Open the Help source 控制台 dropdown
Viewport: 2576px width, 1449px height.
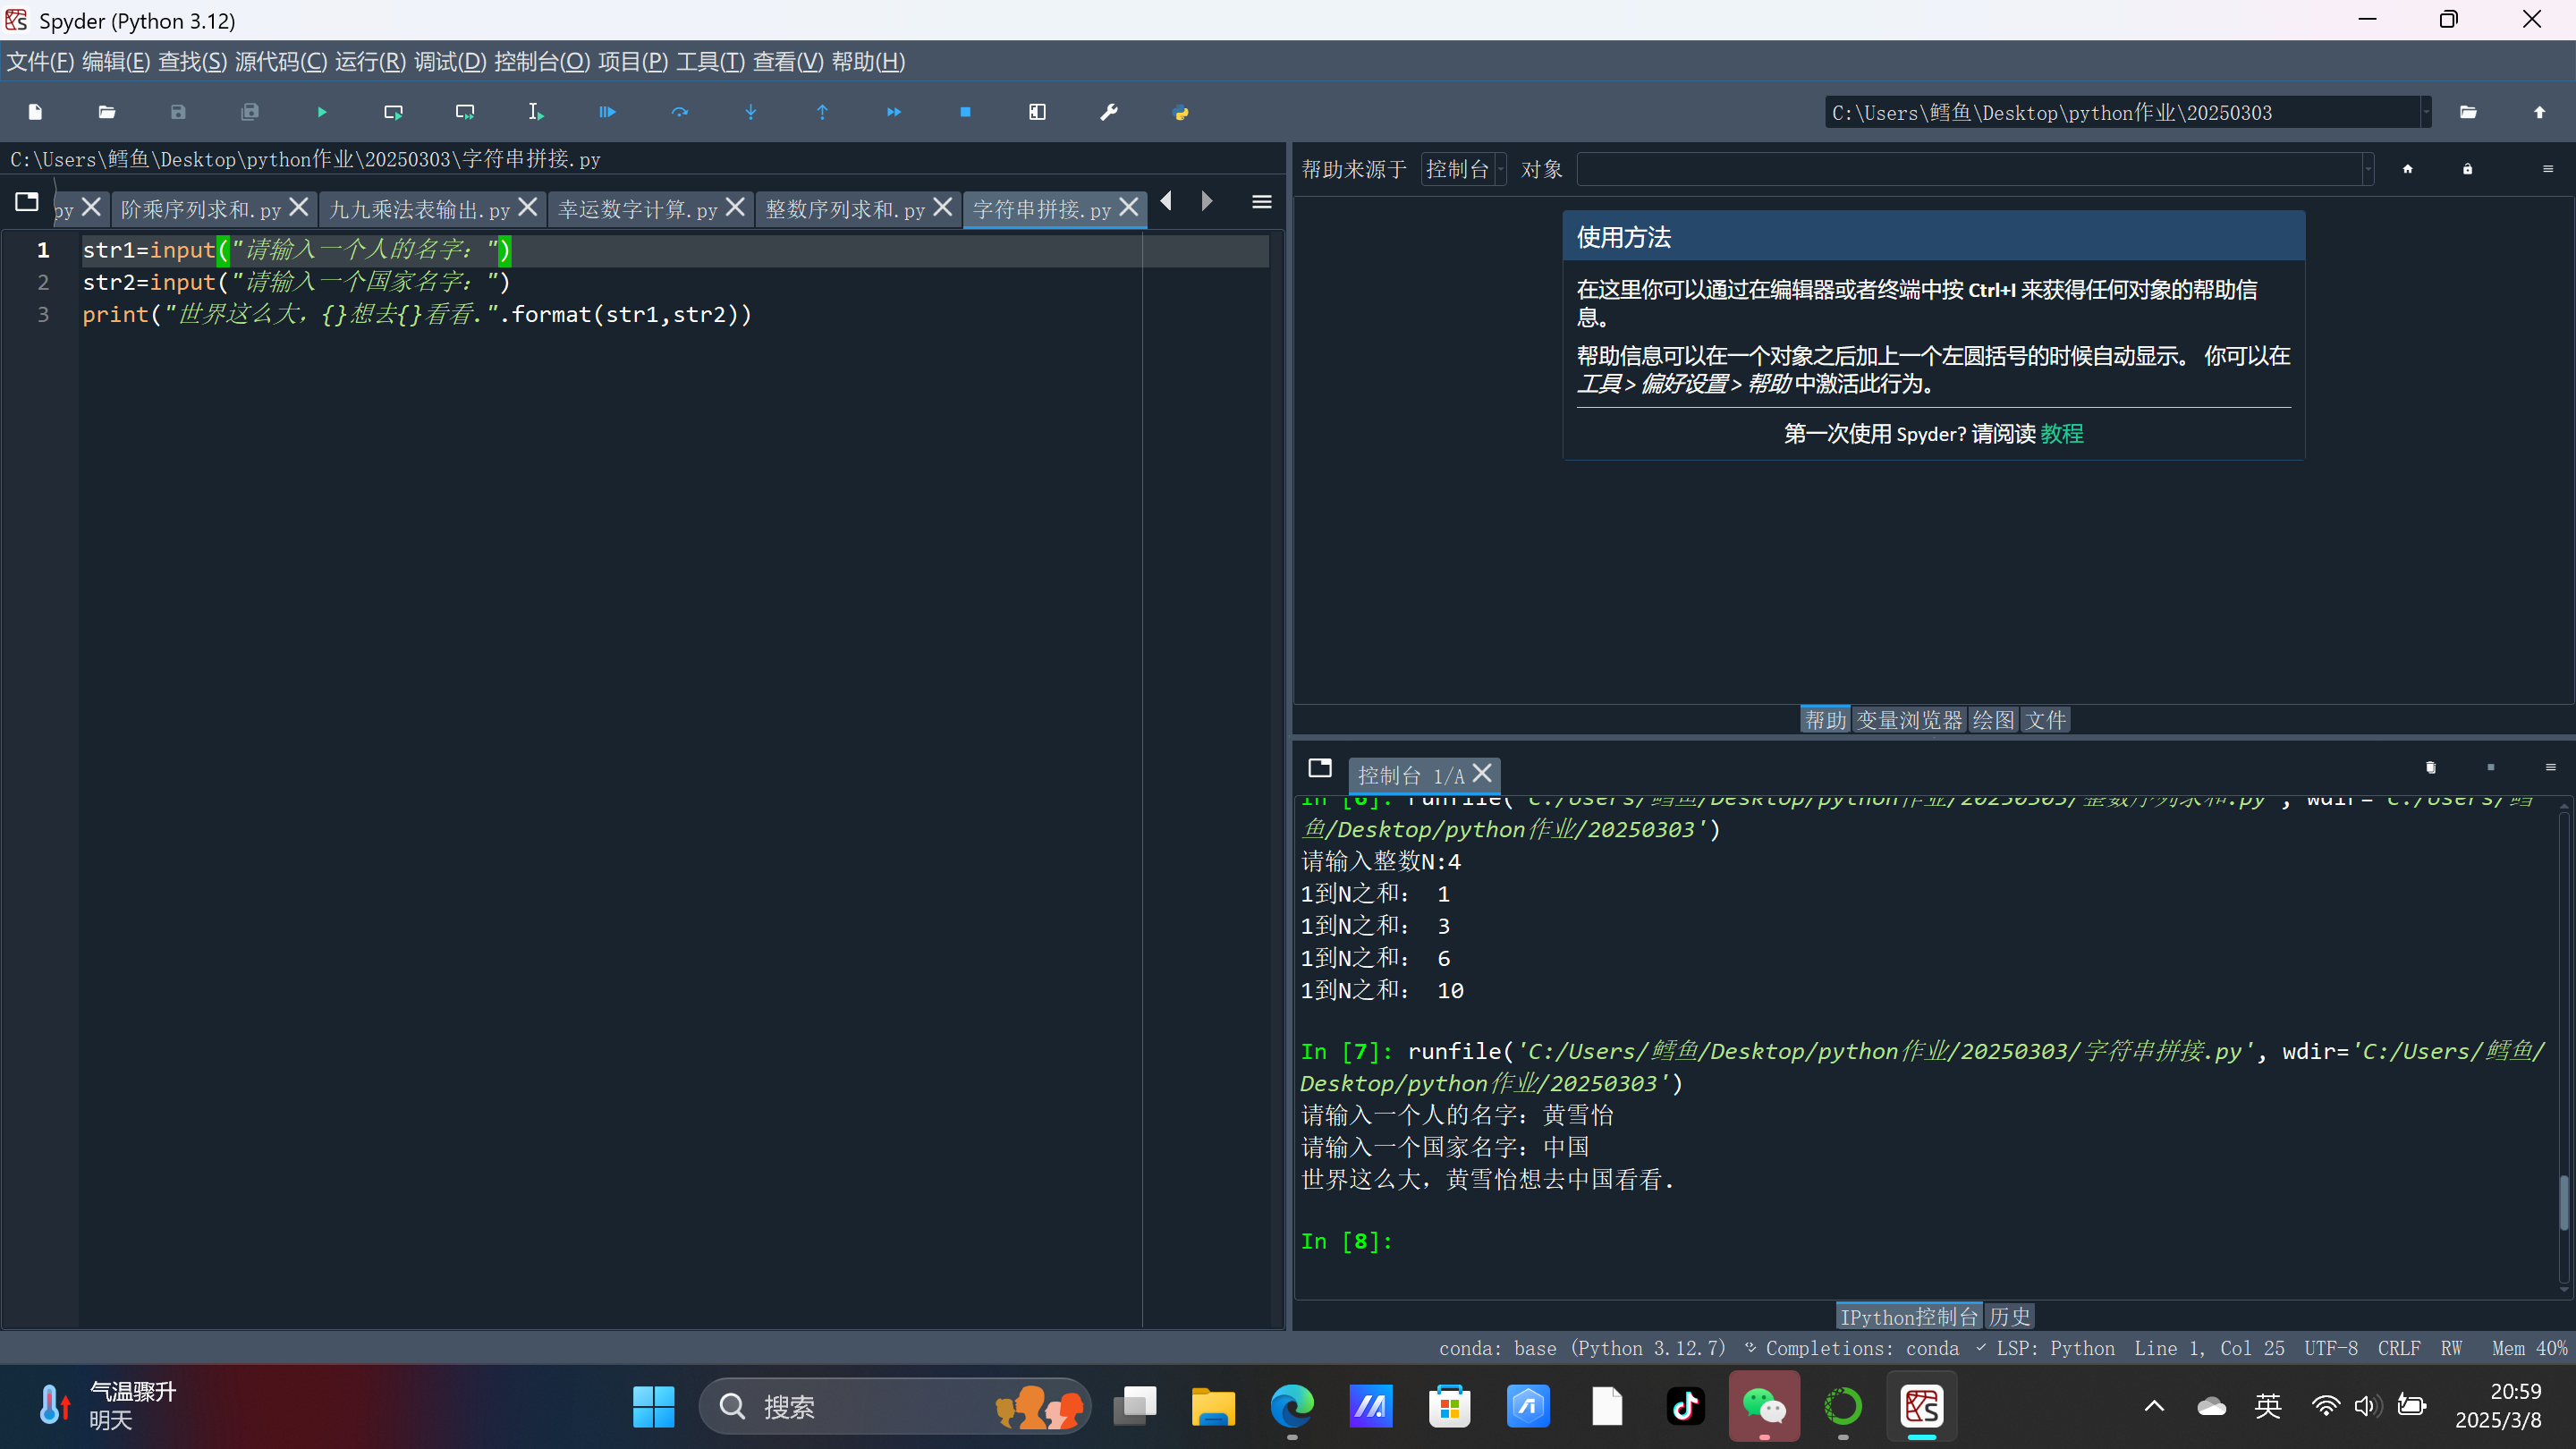(1463, 169)
